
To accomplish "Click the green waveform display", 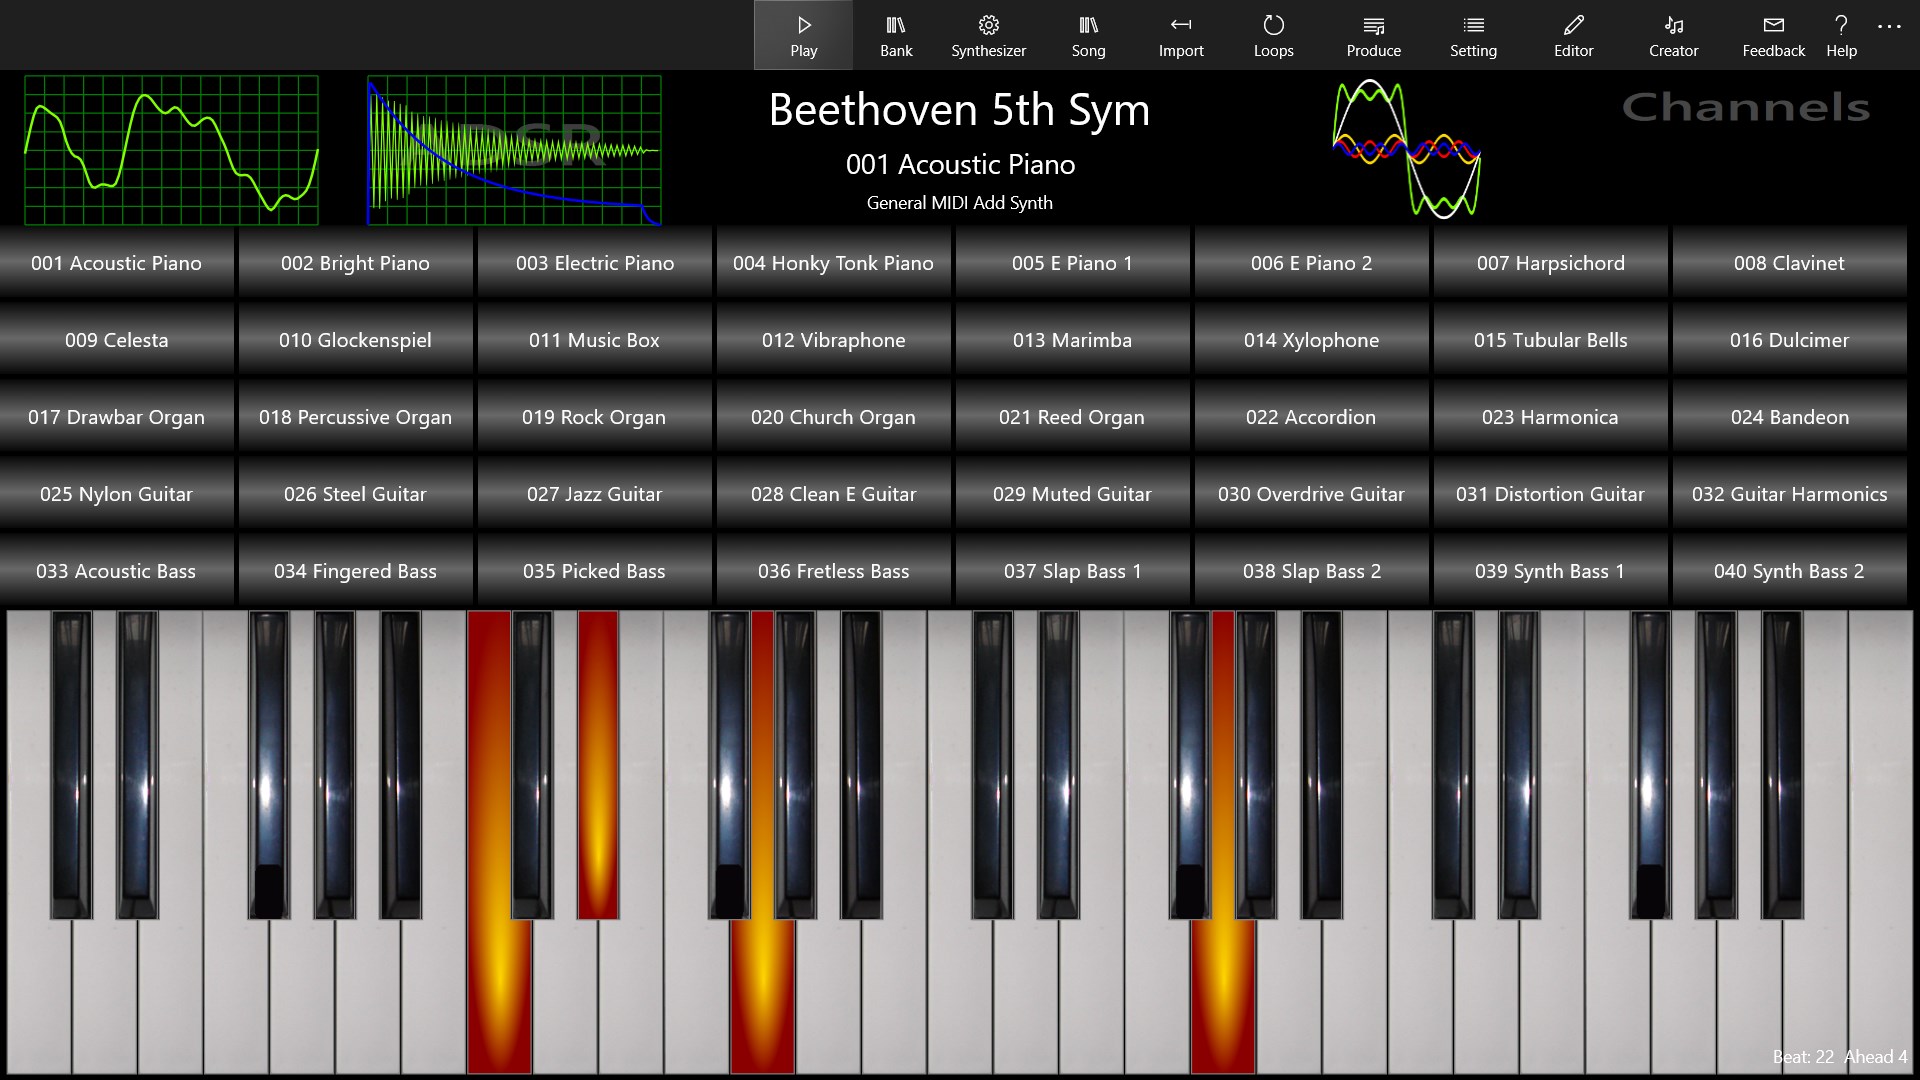I will pyautogui.click(x=171, y=150).
